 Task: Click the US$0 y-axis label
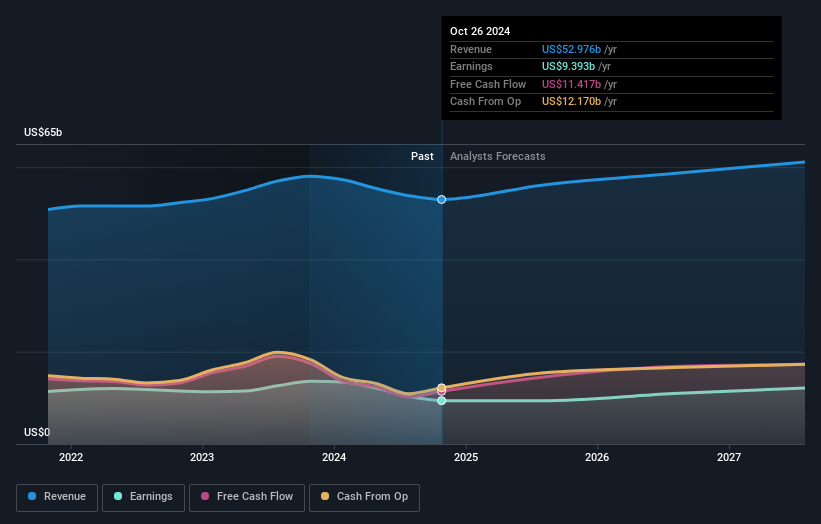tap(37, 432)
